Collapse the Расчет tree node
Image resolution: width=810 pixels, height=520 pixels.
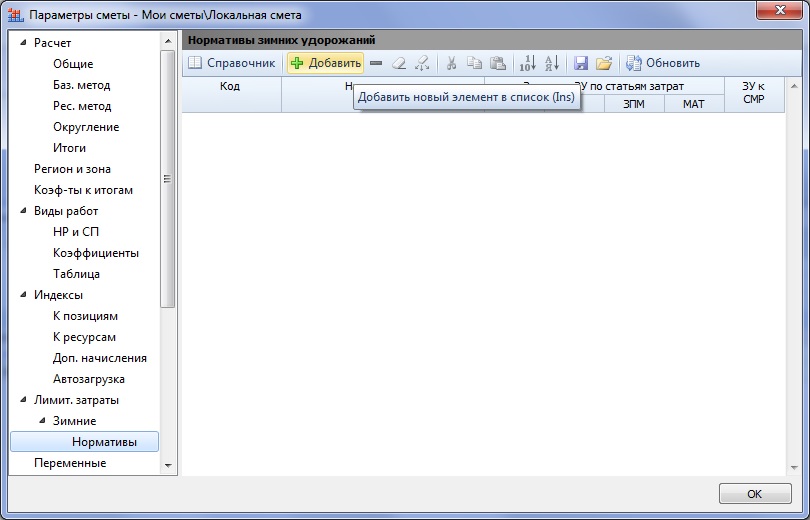[x=23, y=43]
